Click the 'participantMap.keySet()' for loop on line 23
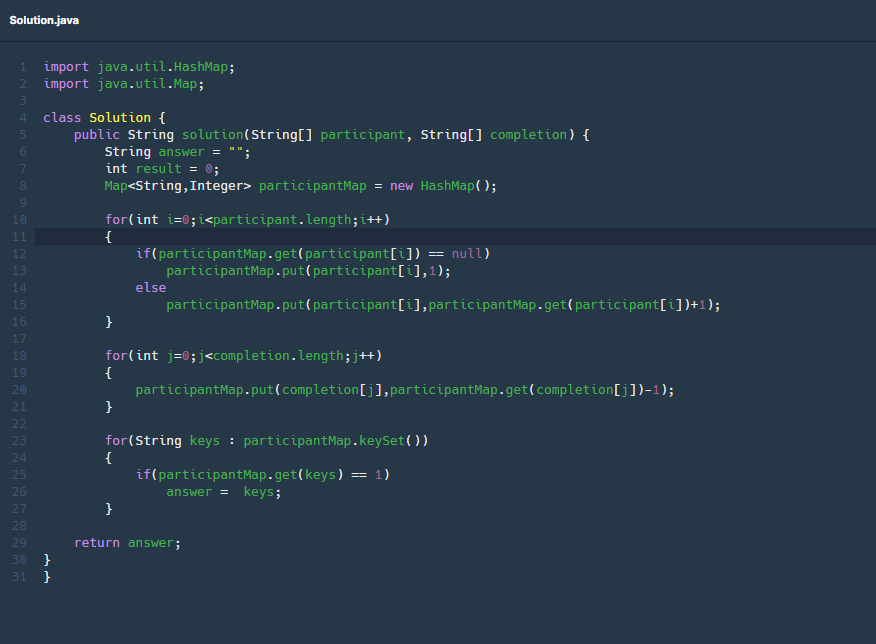This screenshot has width=876, height=644. pos(266,441)
